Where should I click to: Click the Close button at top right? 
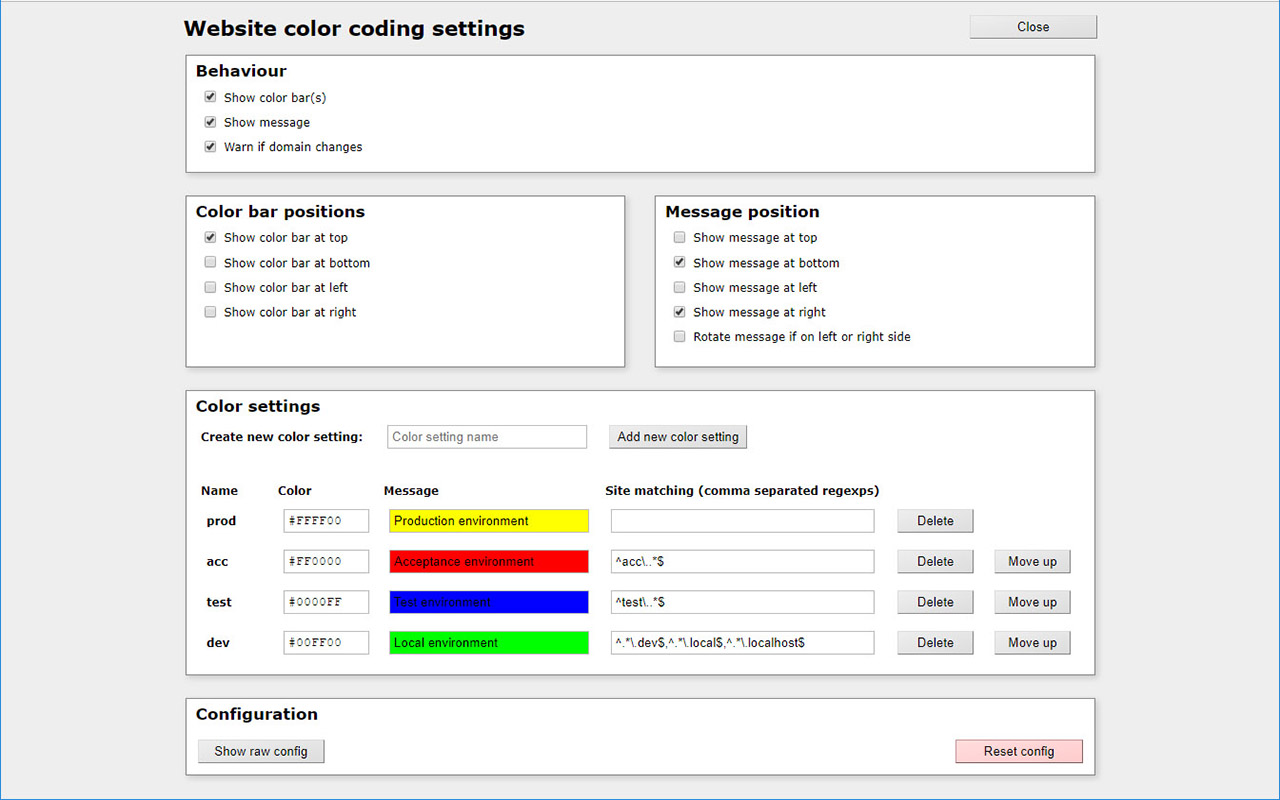coord(1032,26)
